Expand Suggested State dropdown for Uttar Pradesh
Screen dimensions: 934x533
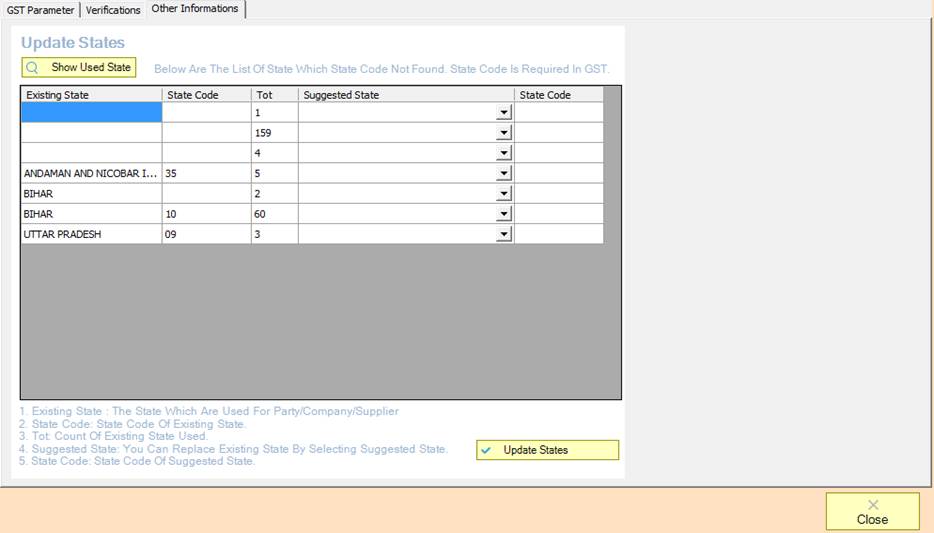click(x=504, y=234)
